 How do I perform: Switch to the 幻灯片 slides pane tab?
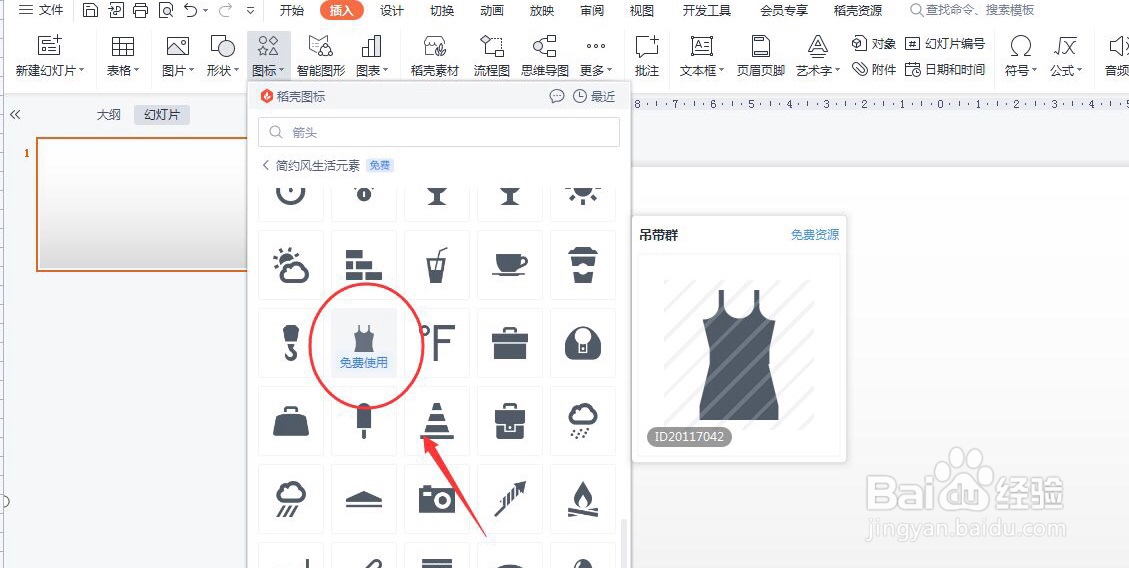[162, 114]
